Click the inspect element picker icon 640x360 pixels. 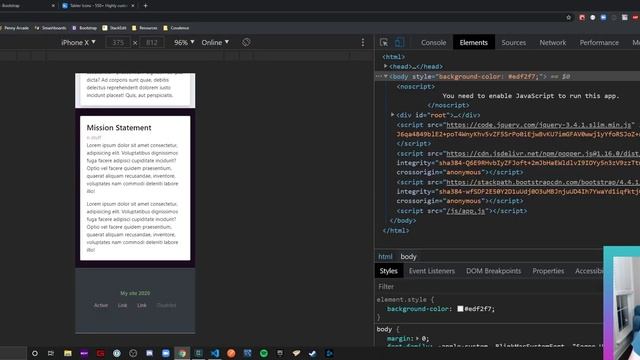[x=384, y=42]
